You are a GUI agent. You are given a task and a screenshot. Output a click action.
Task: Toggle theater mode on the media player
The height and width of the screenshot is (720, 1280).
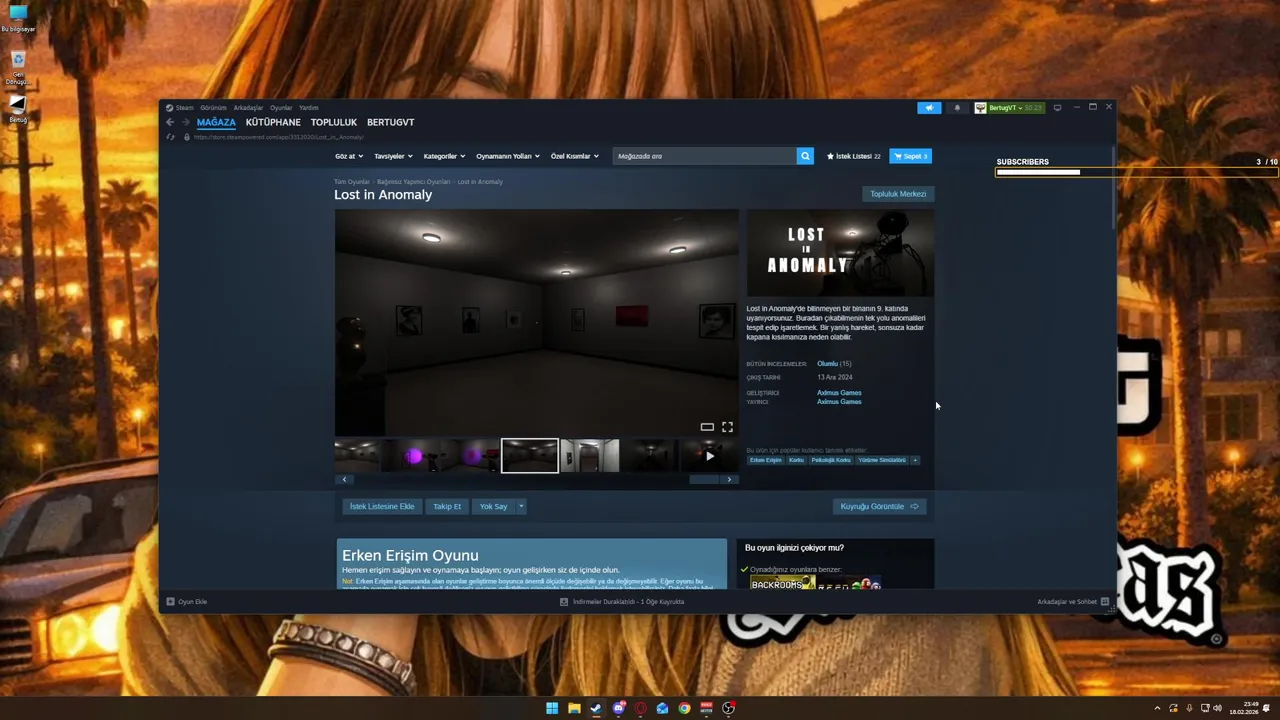(707, 427)
